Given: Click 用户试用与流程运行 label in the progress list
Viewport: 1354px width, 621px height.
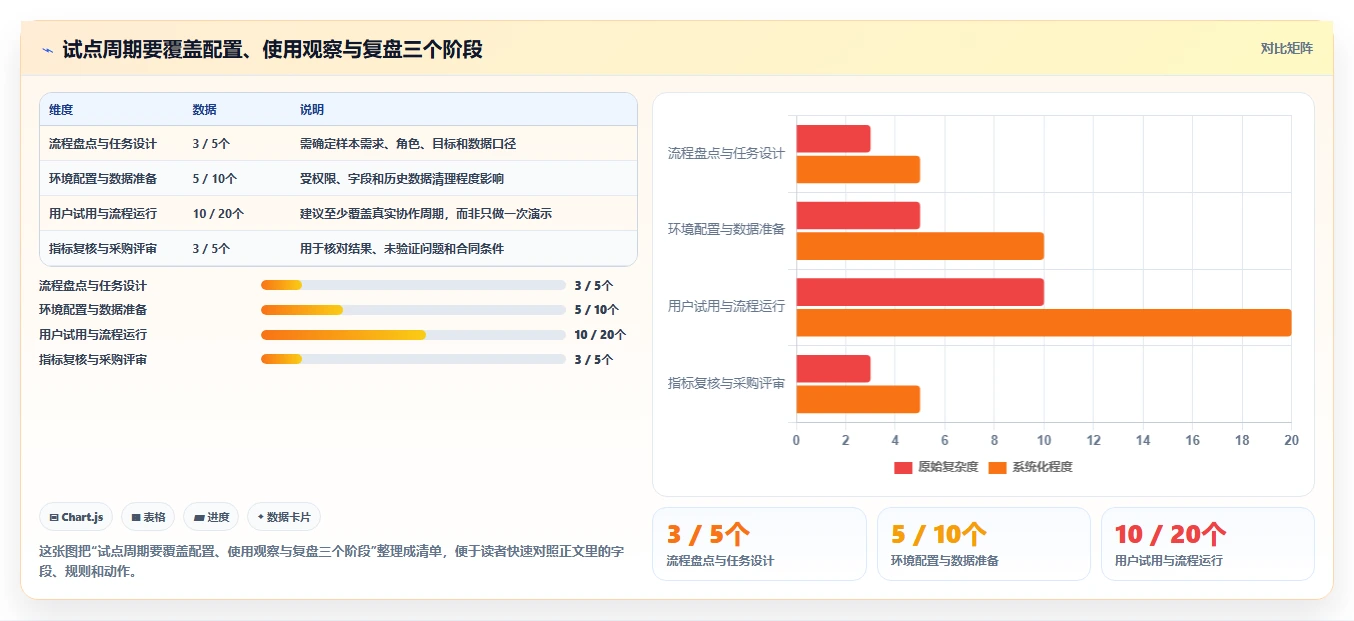Looking at the screenshot, I should pyautogui.click(x=93, y=335).
